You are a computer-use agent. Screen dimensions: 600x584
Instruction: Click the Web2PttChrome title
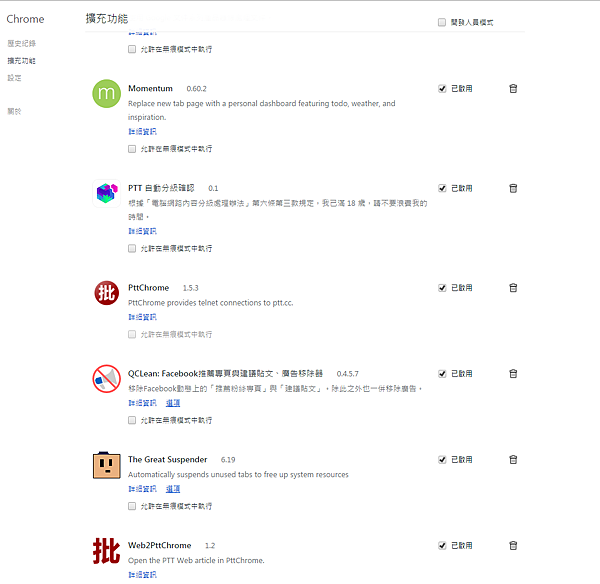[160, 545]
